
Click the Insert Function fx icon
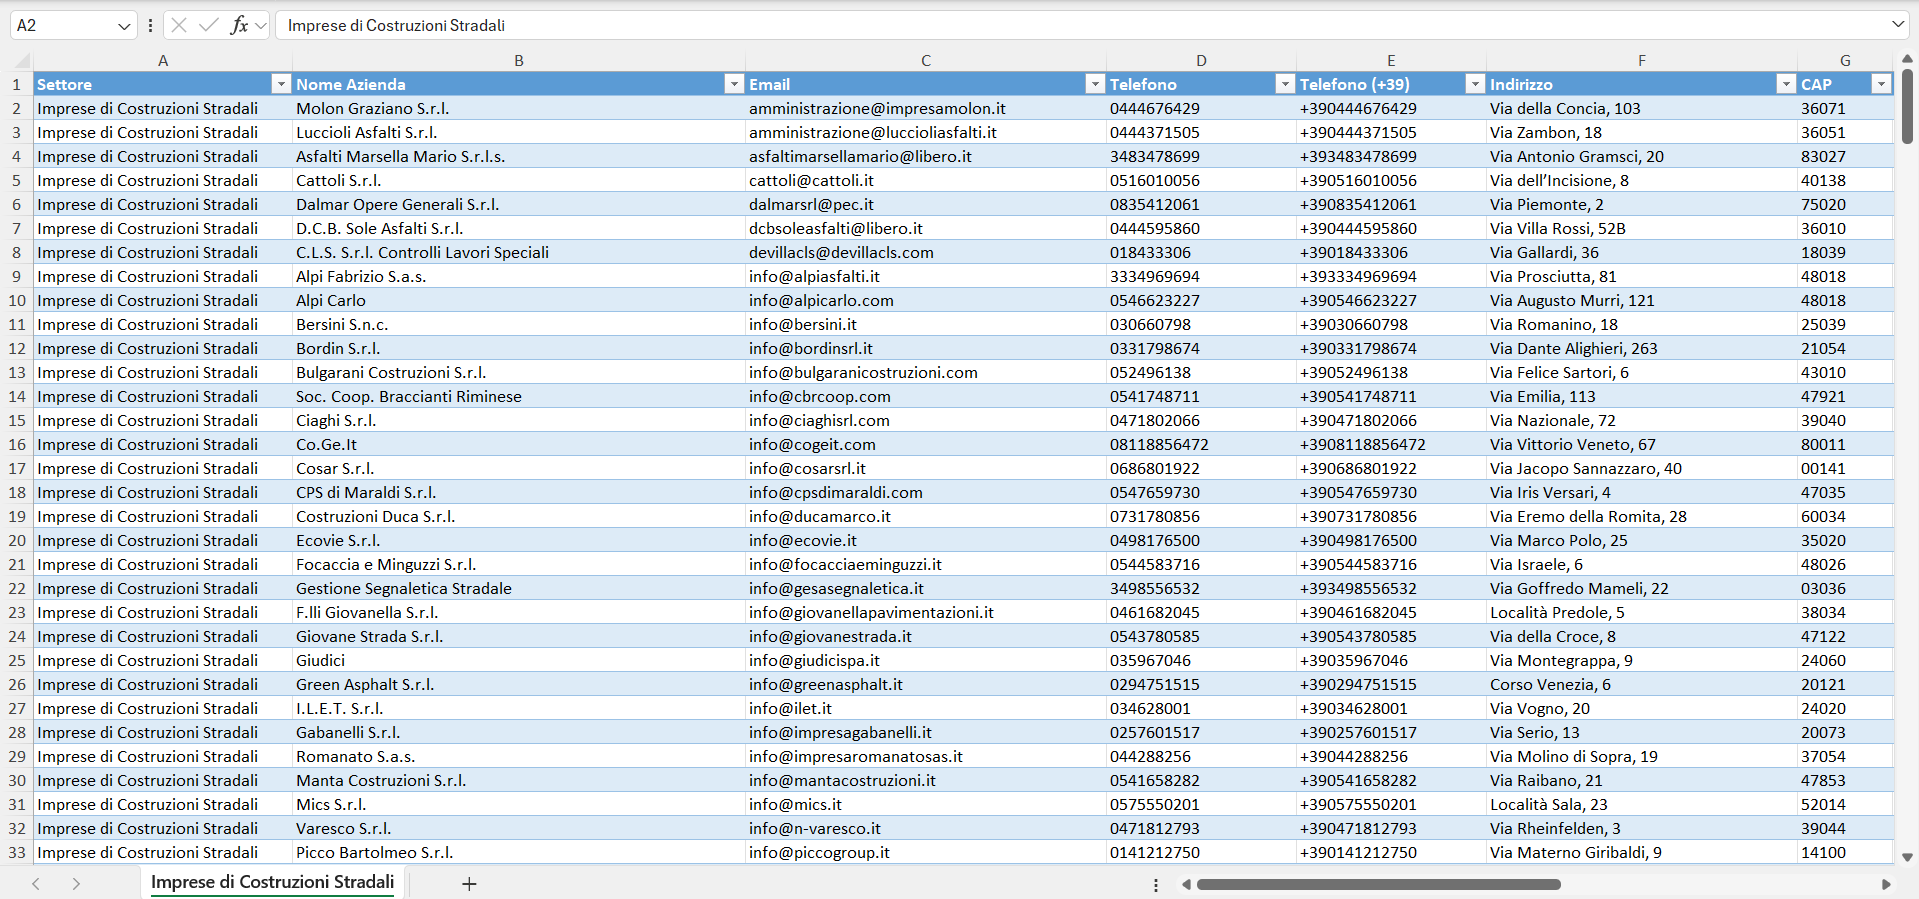point(239,25)
